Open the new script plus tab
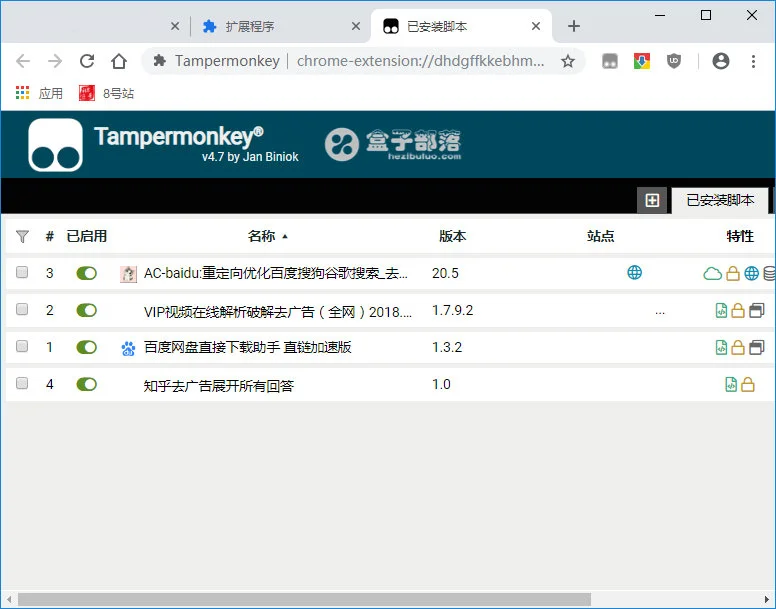This screenshot has height=609, width=776. 652,200
